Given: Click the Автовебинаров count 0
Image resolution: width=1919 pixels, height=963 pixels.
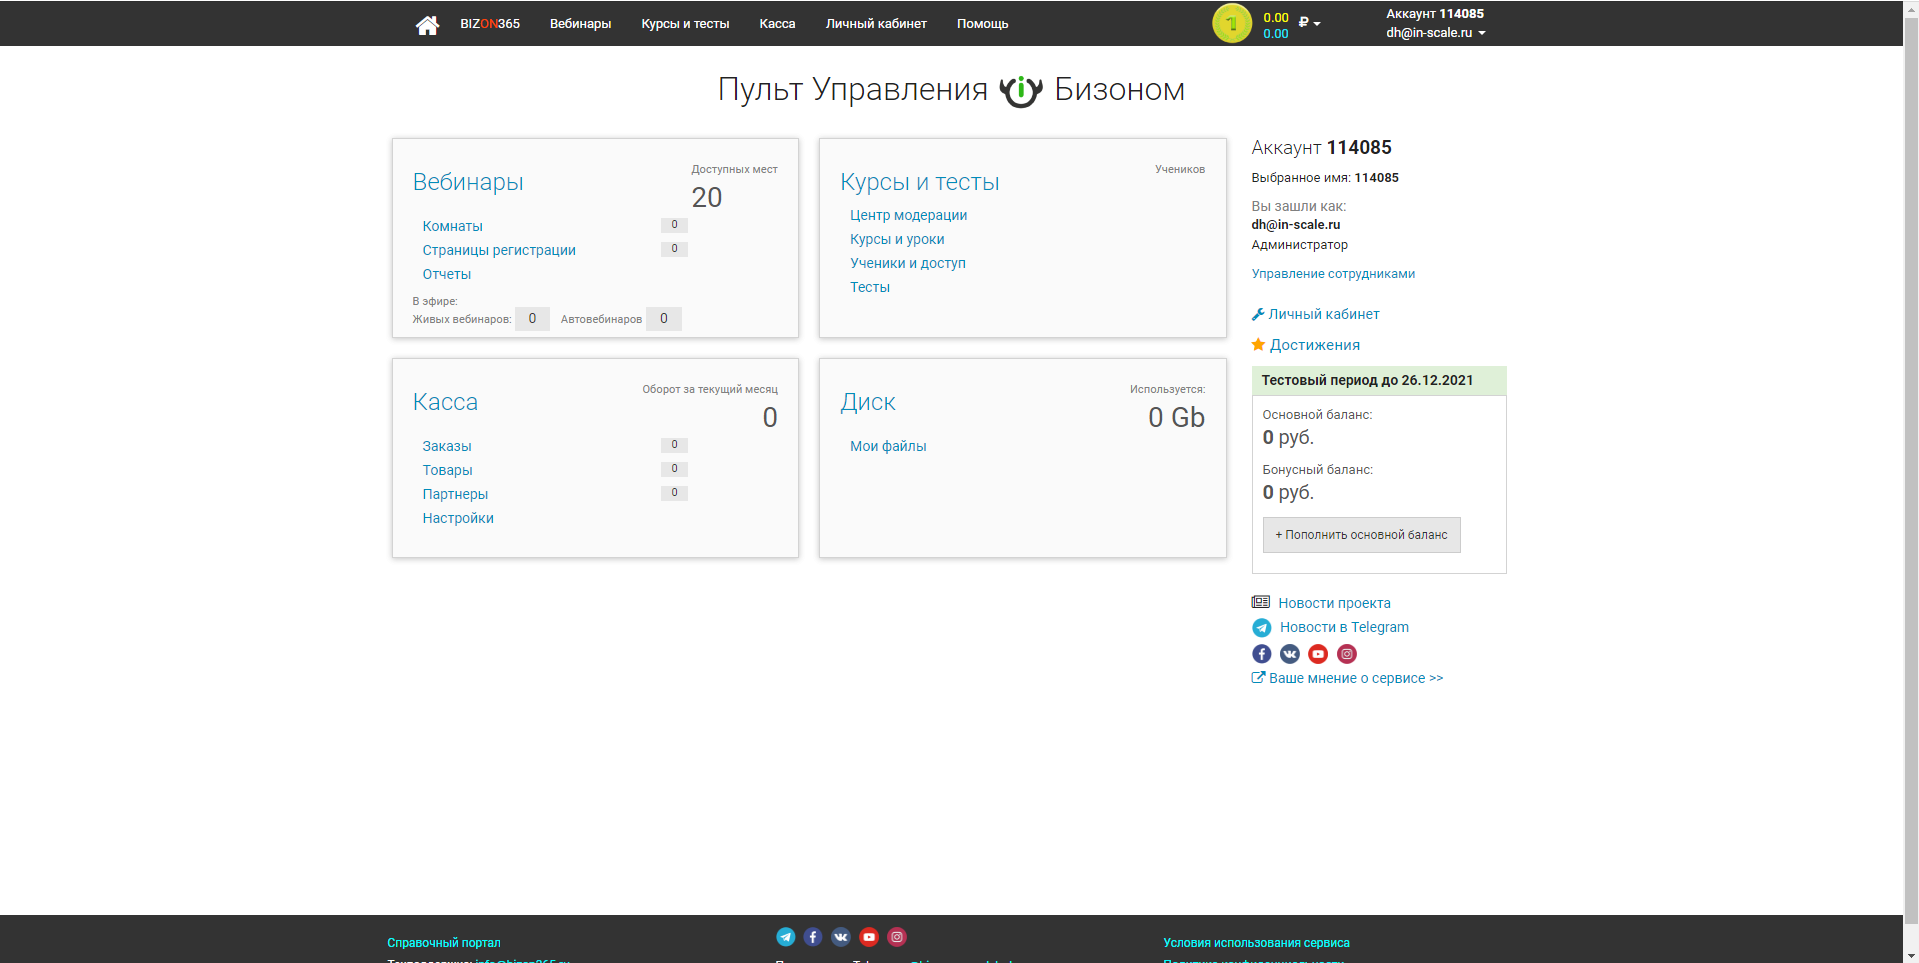Looking at the screenshot, I should point(664,319).
